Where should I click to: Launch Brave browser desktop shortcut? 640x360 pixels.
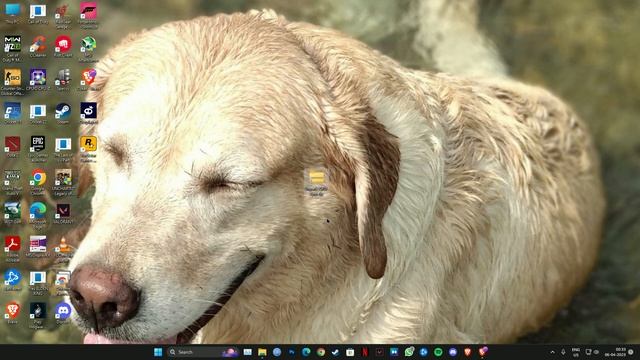coord(13,313)
